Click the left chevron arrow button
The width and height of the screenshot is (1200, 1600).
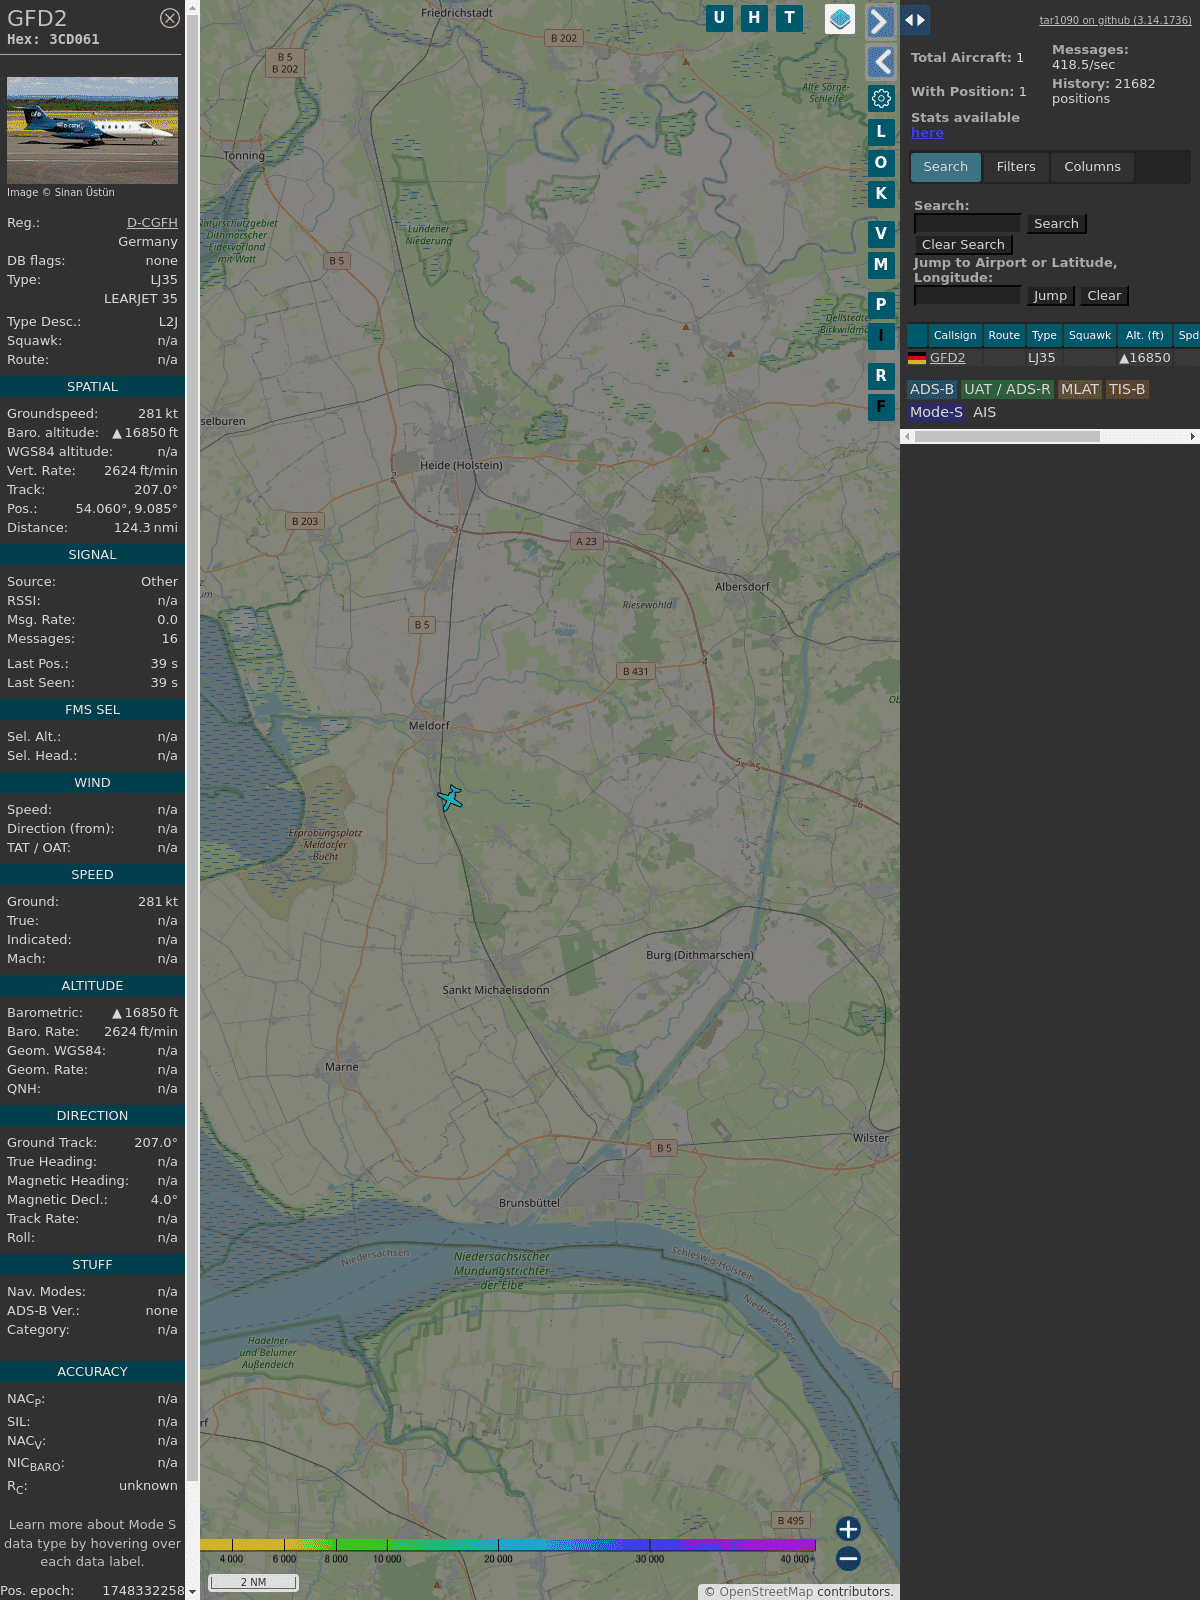coord(880,62)
